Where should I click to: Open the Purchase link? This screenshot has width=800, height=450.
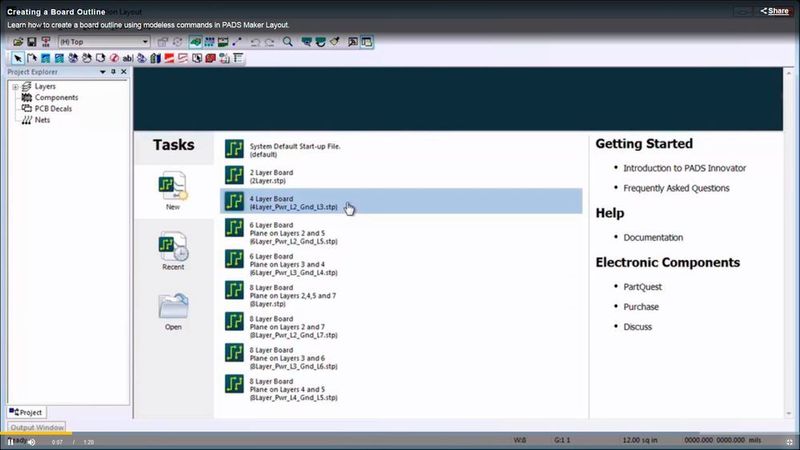[x=641, y=307]
